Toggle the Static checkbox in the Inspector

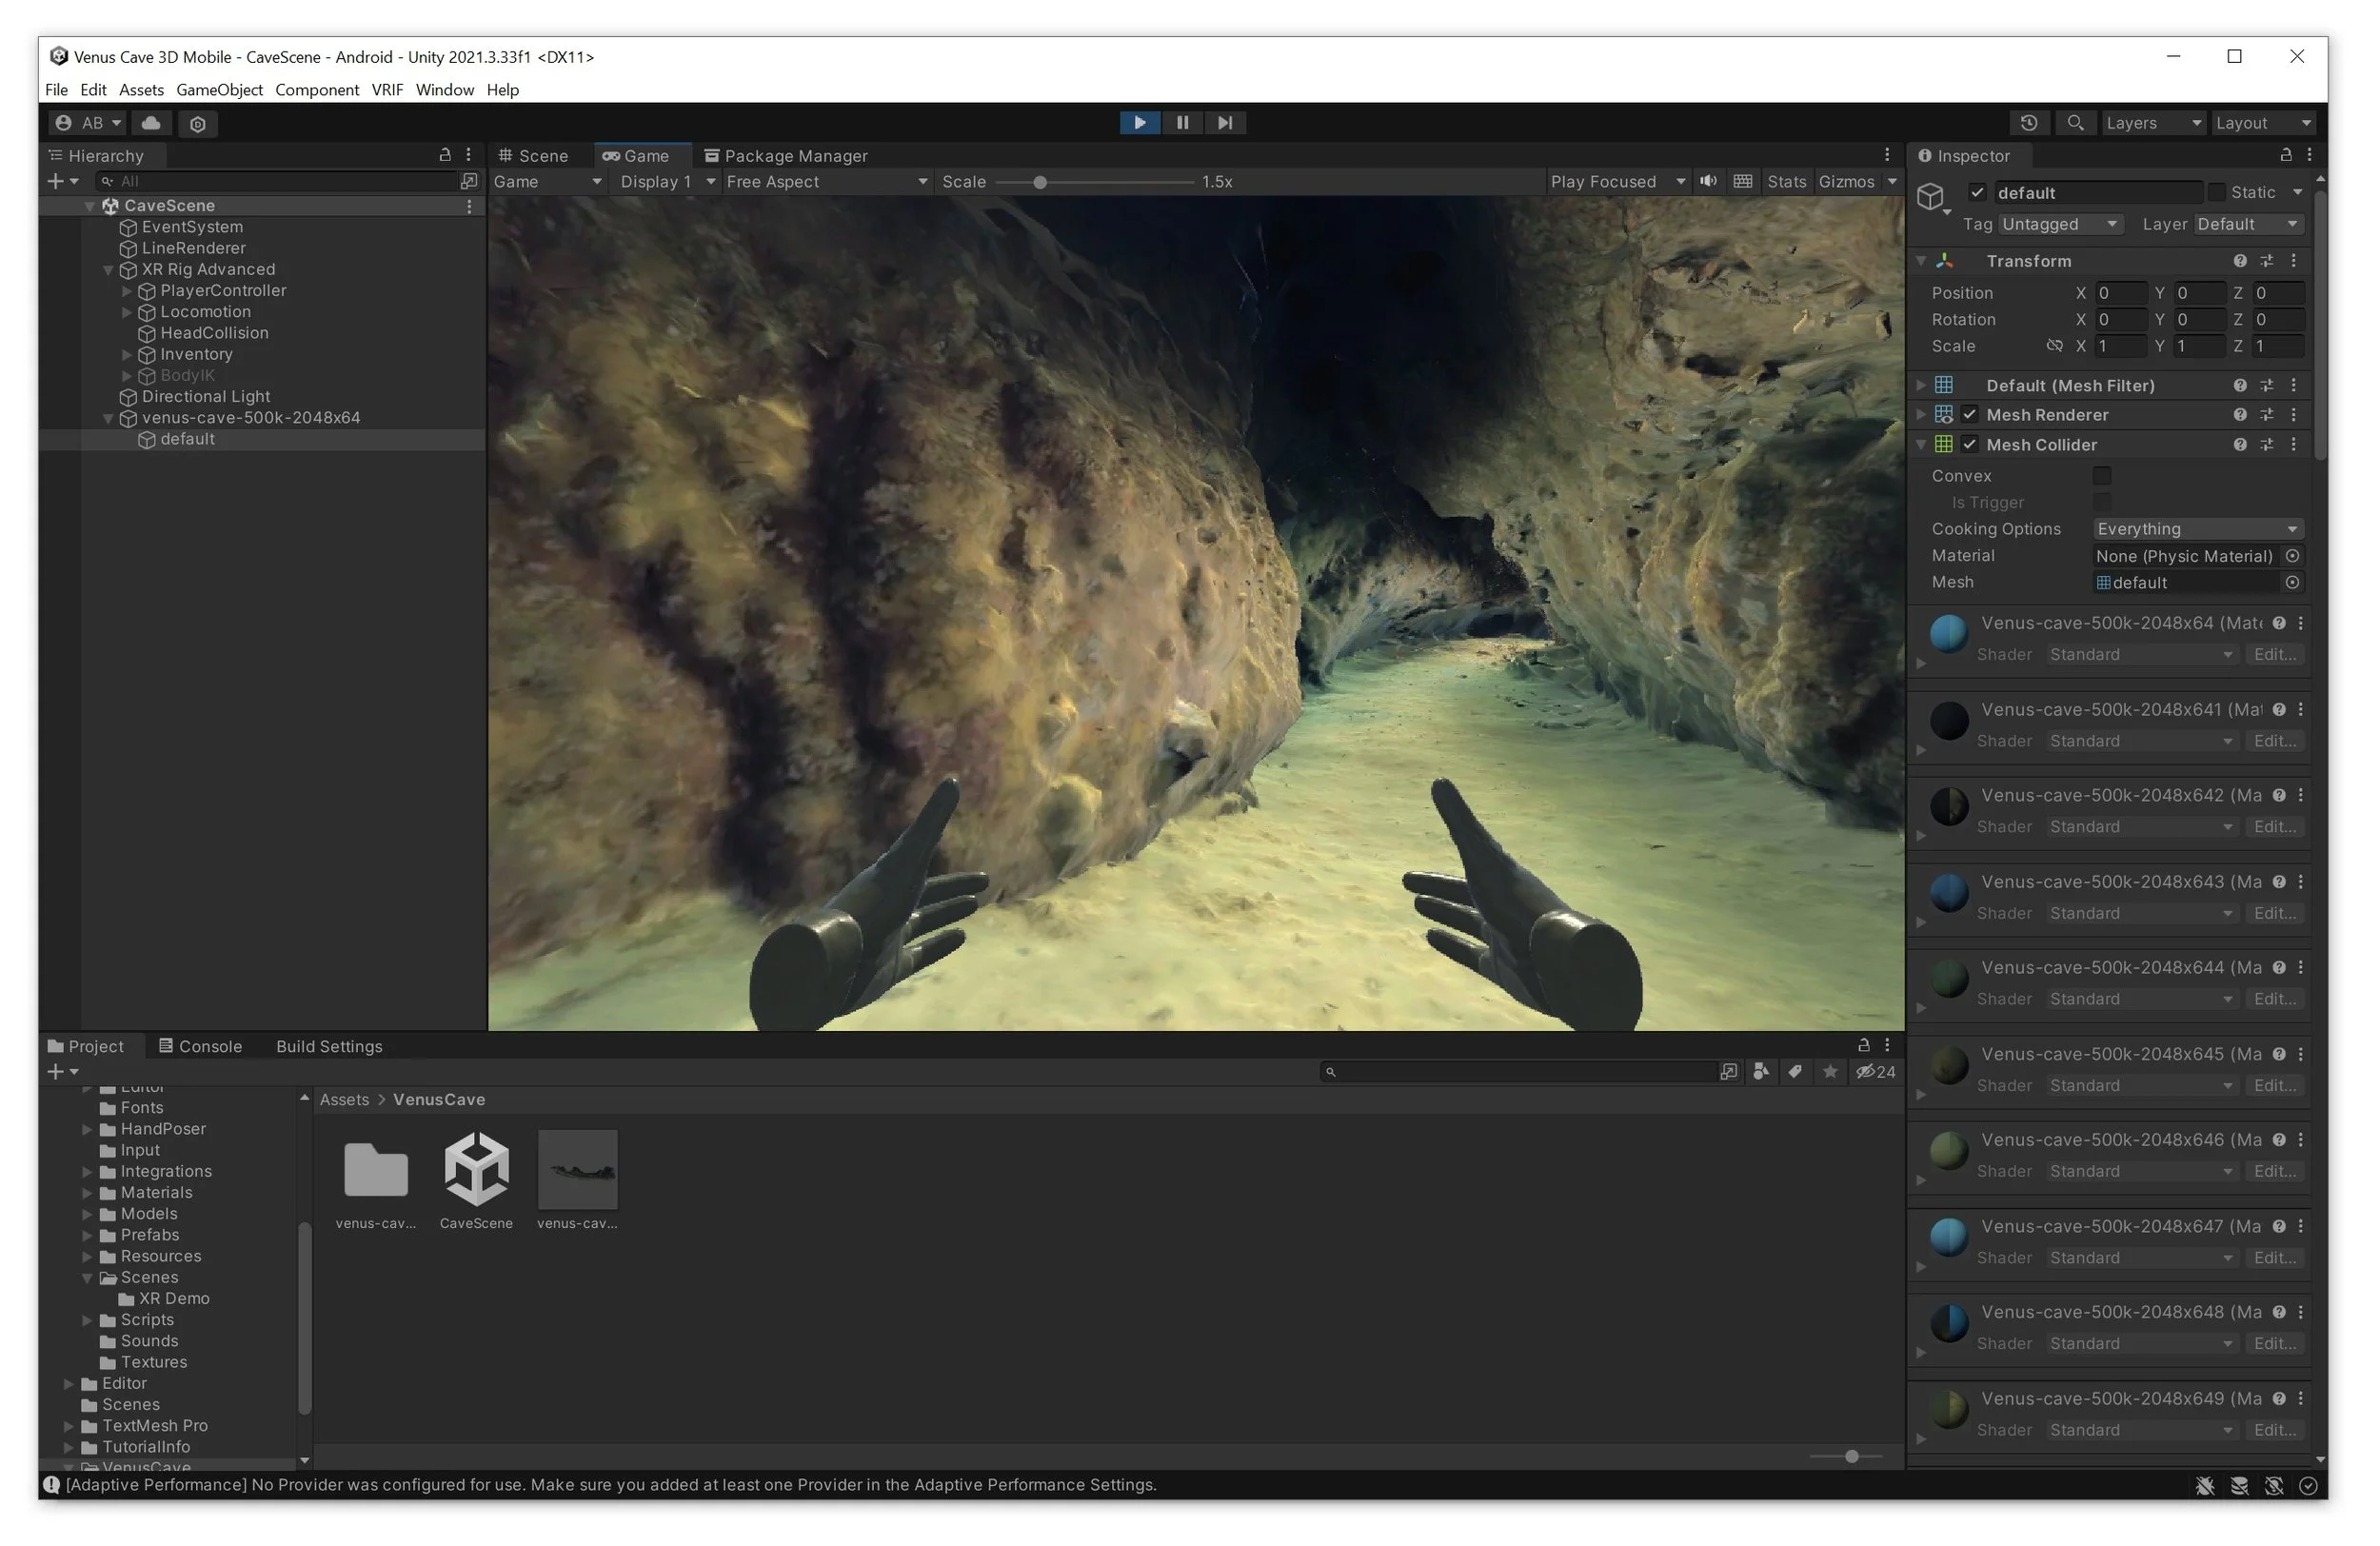2218,192
